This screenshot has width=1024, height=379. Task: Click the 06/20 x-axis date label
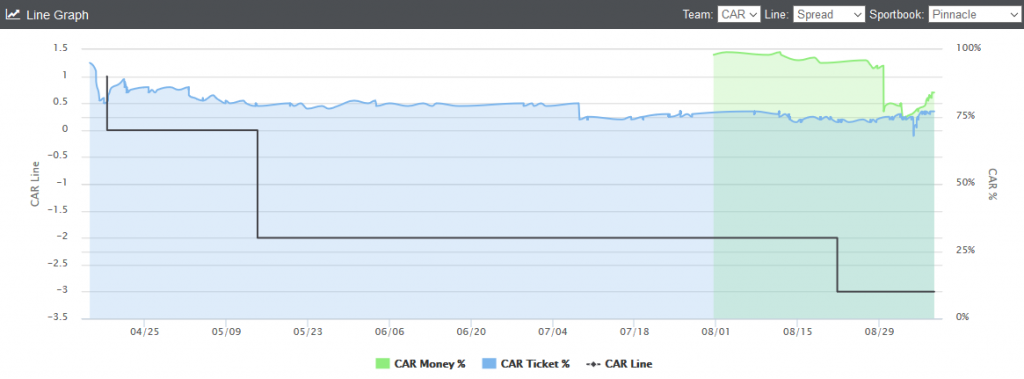pyautogui.click(x=470, y=331)
